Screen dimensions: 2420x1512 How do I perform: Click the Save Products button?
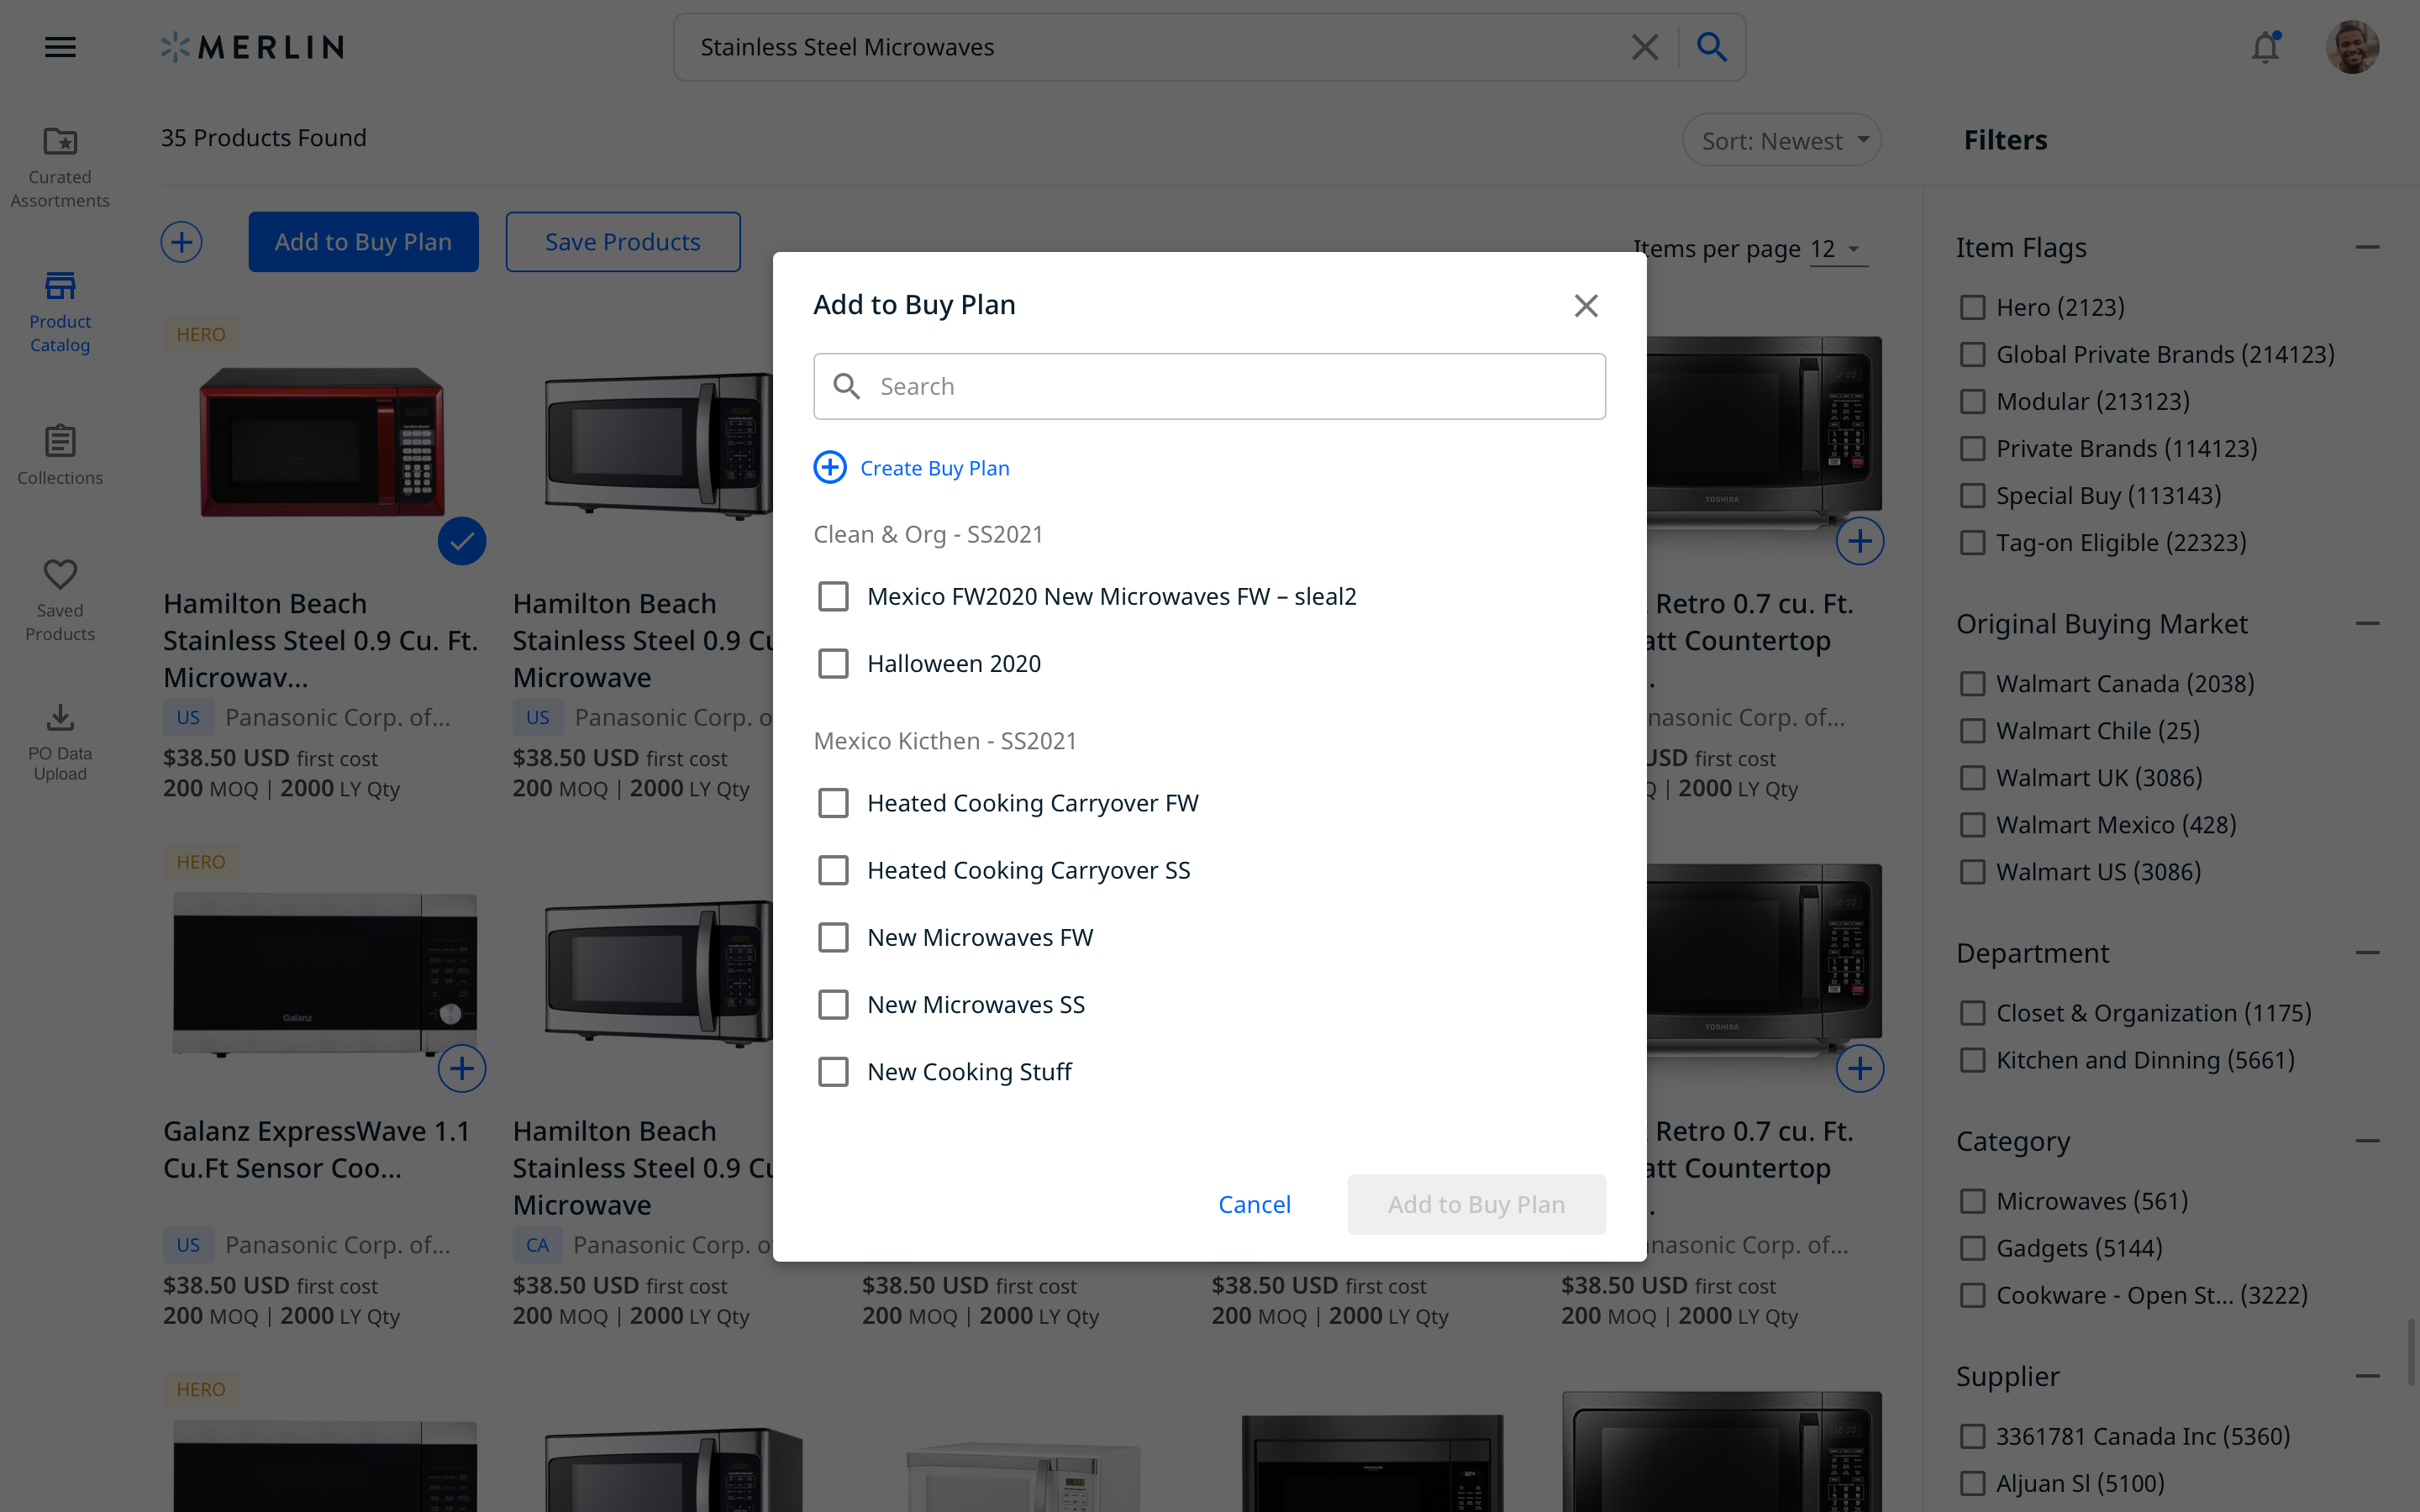pos(622,241)
